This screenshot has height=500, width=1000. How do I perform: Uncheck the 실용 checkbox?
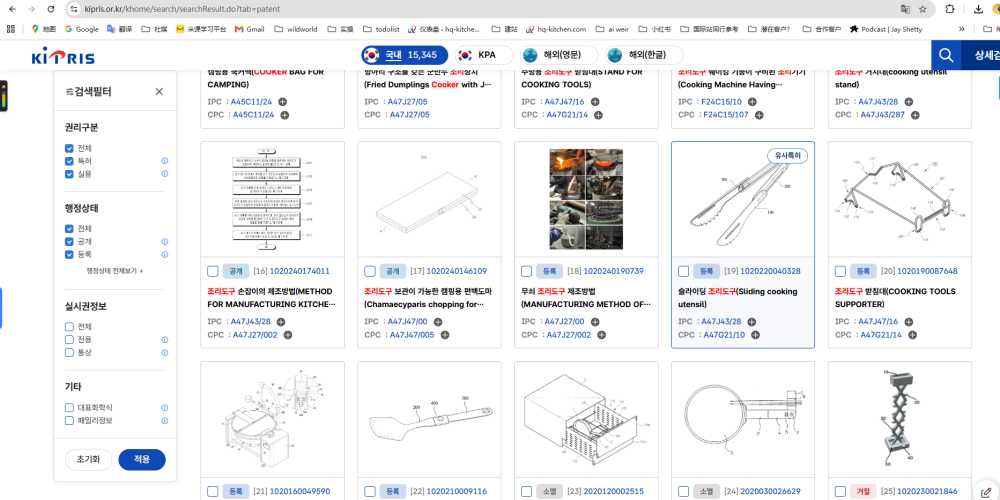pyautogui.click(x=69, y=173)
